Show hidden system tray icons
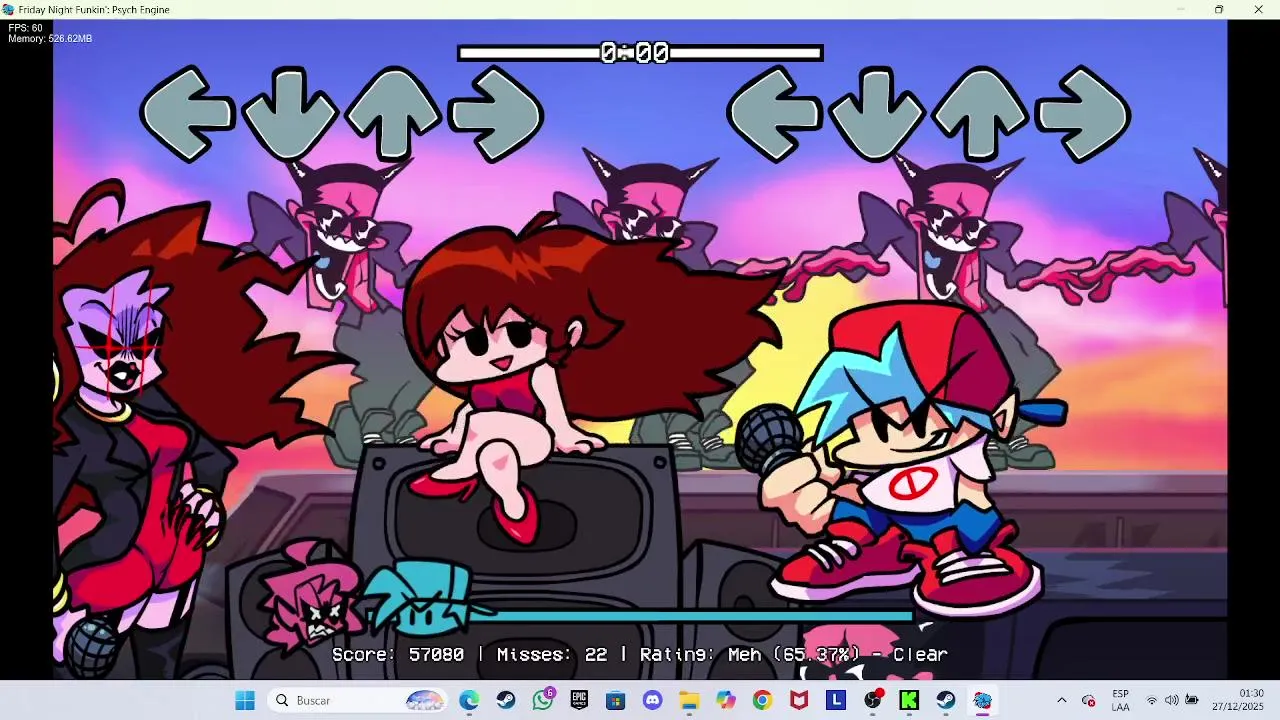Image resolution: width=1280 pixels, height=720 pixels. (1062, 700)
